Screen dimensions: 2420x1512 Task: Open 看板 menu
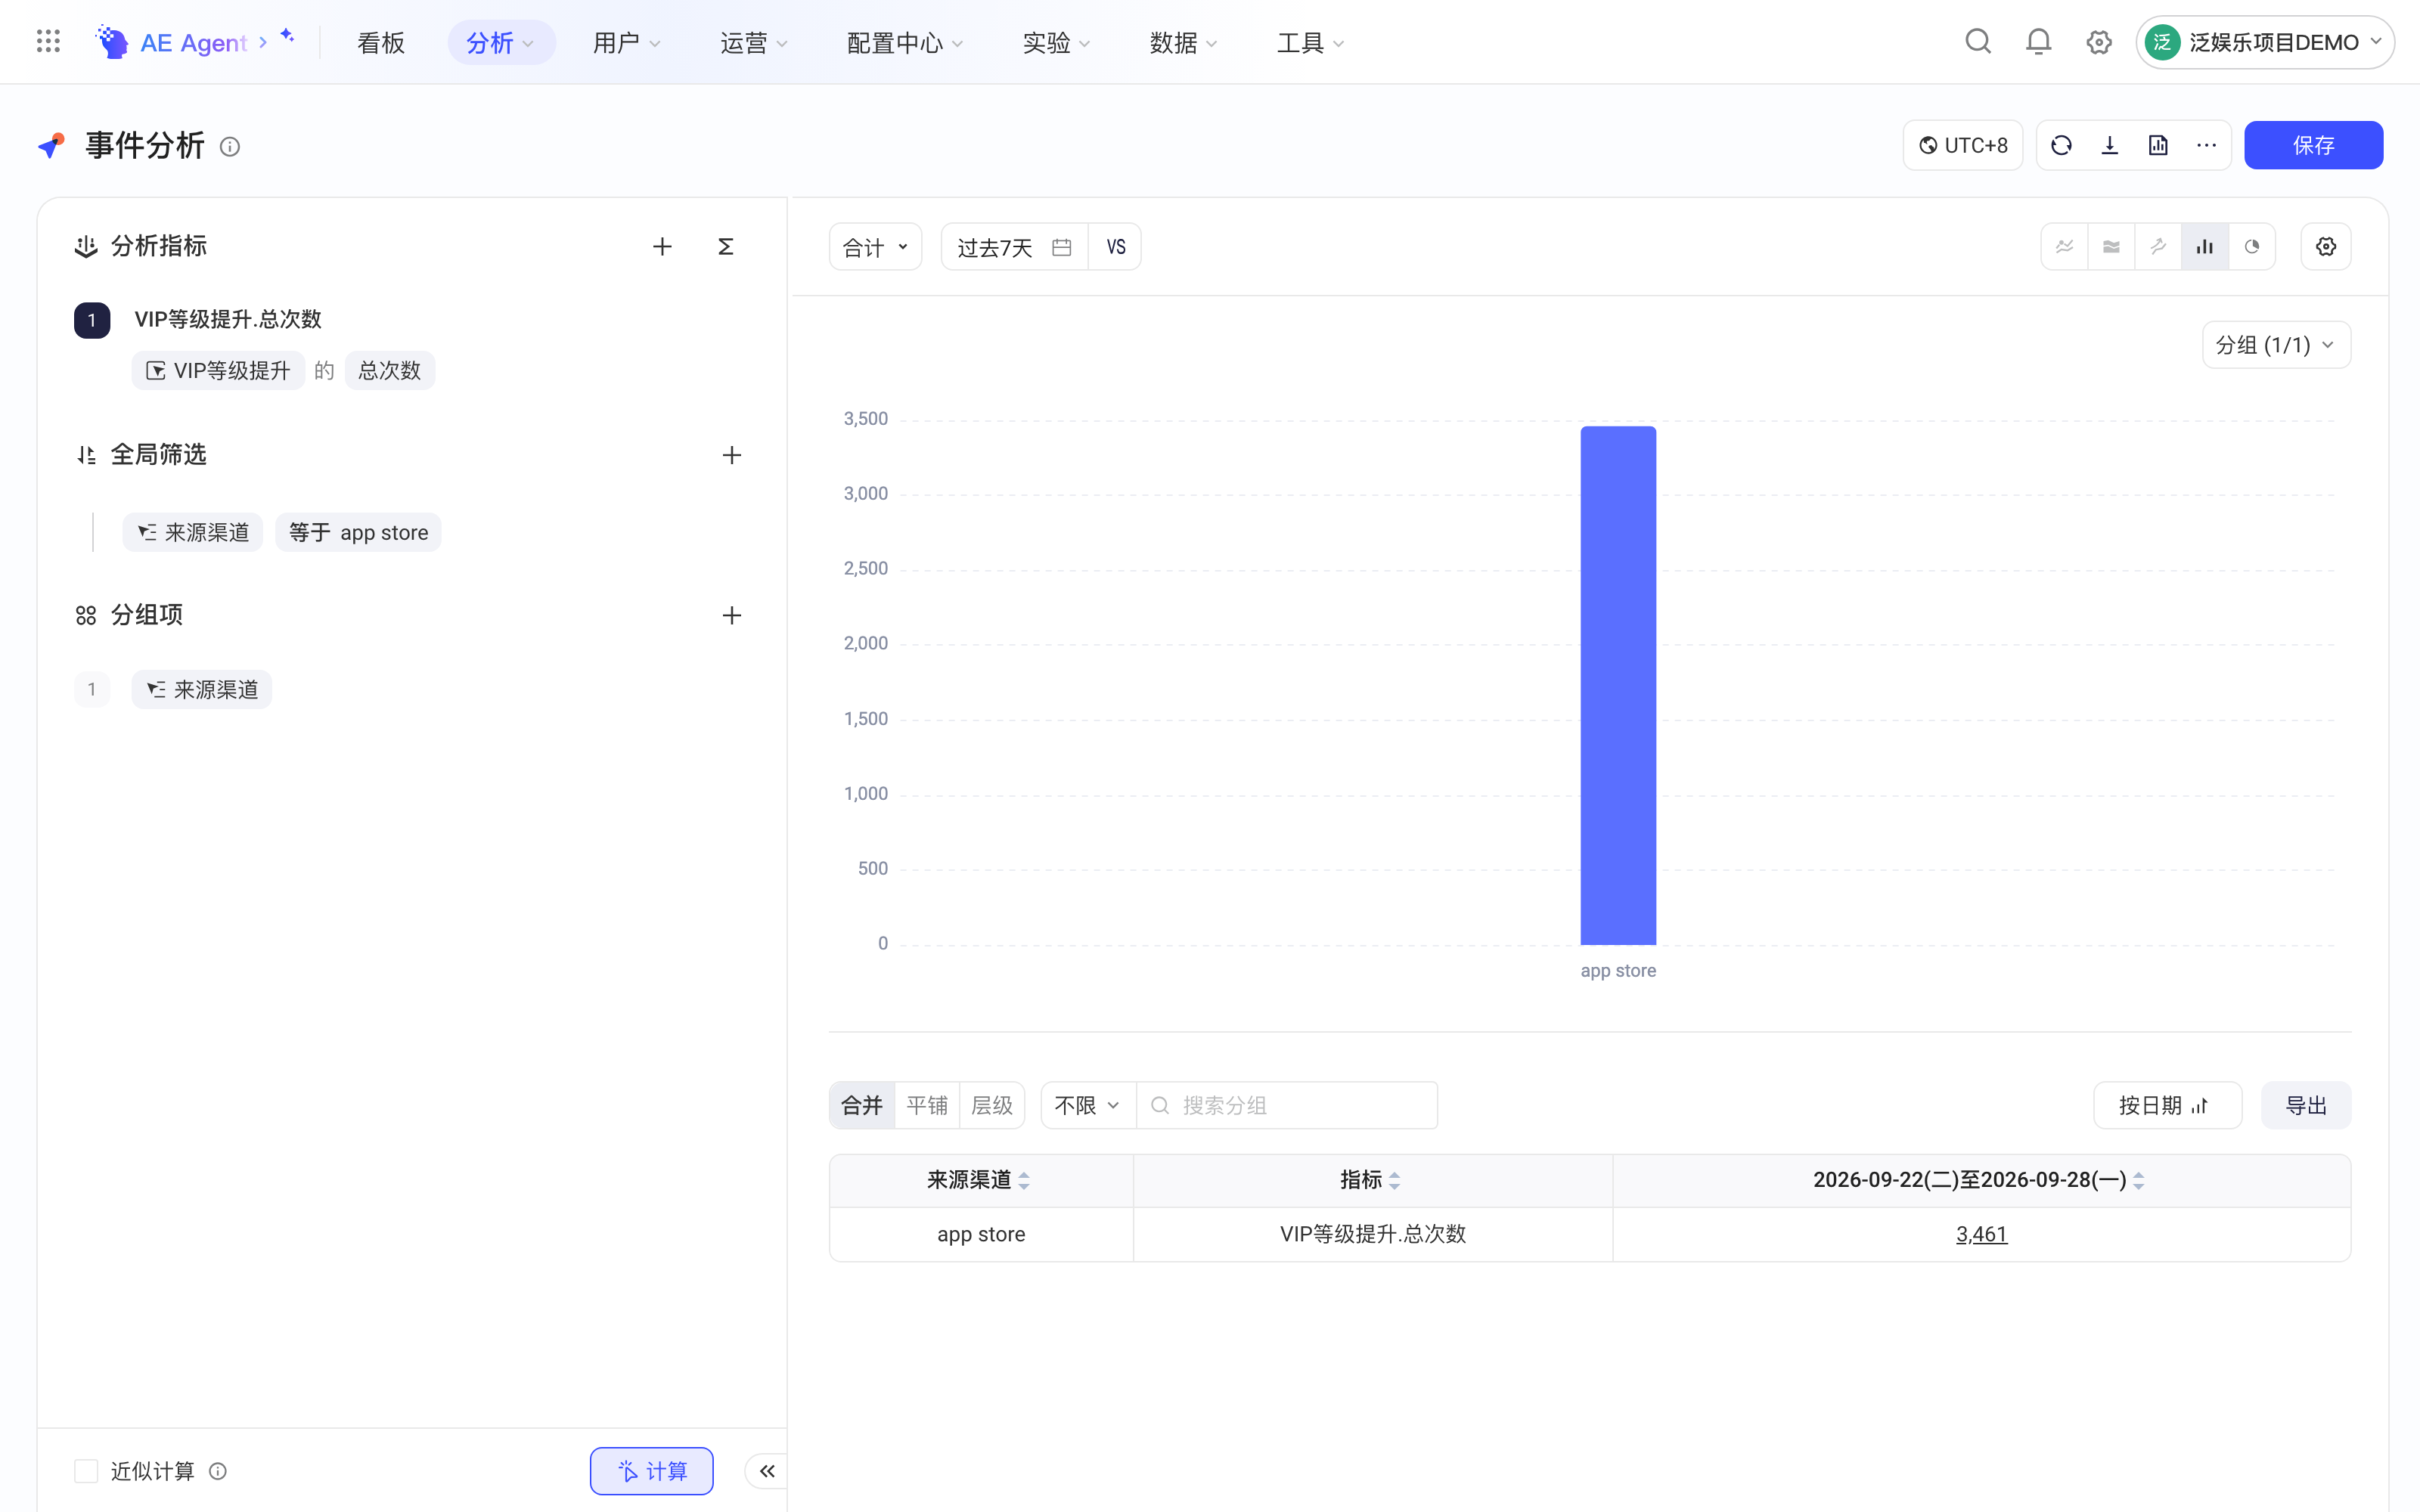coord(381,42)
